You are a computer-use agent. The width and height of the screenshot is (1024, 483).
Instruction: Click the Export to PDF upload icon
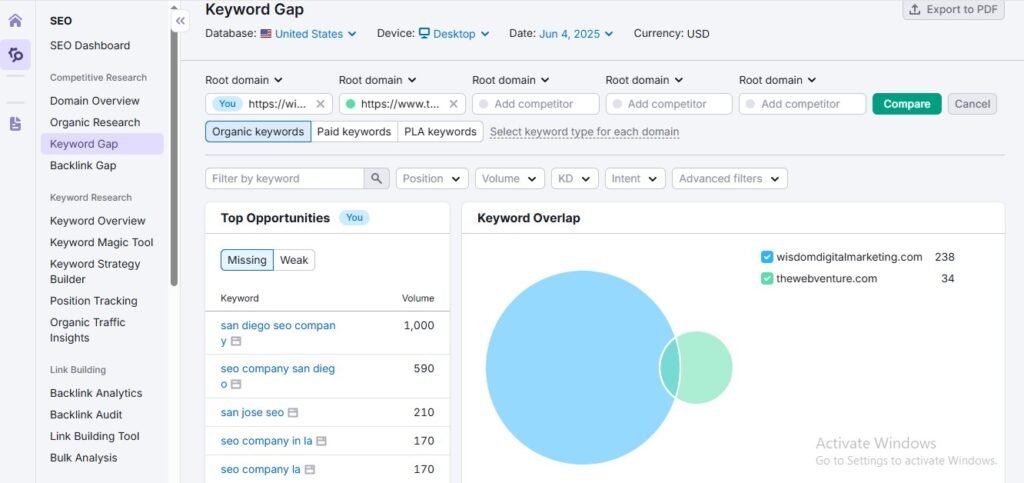[x=915, y=9]
